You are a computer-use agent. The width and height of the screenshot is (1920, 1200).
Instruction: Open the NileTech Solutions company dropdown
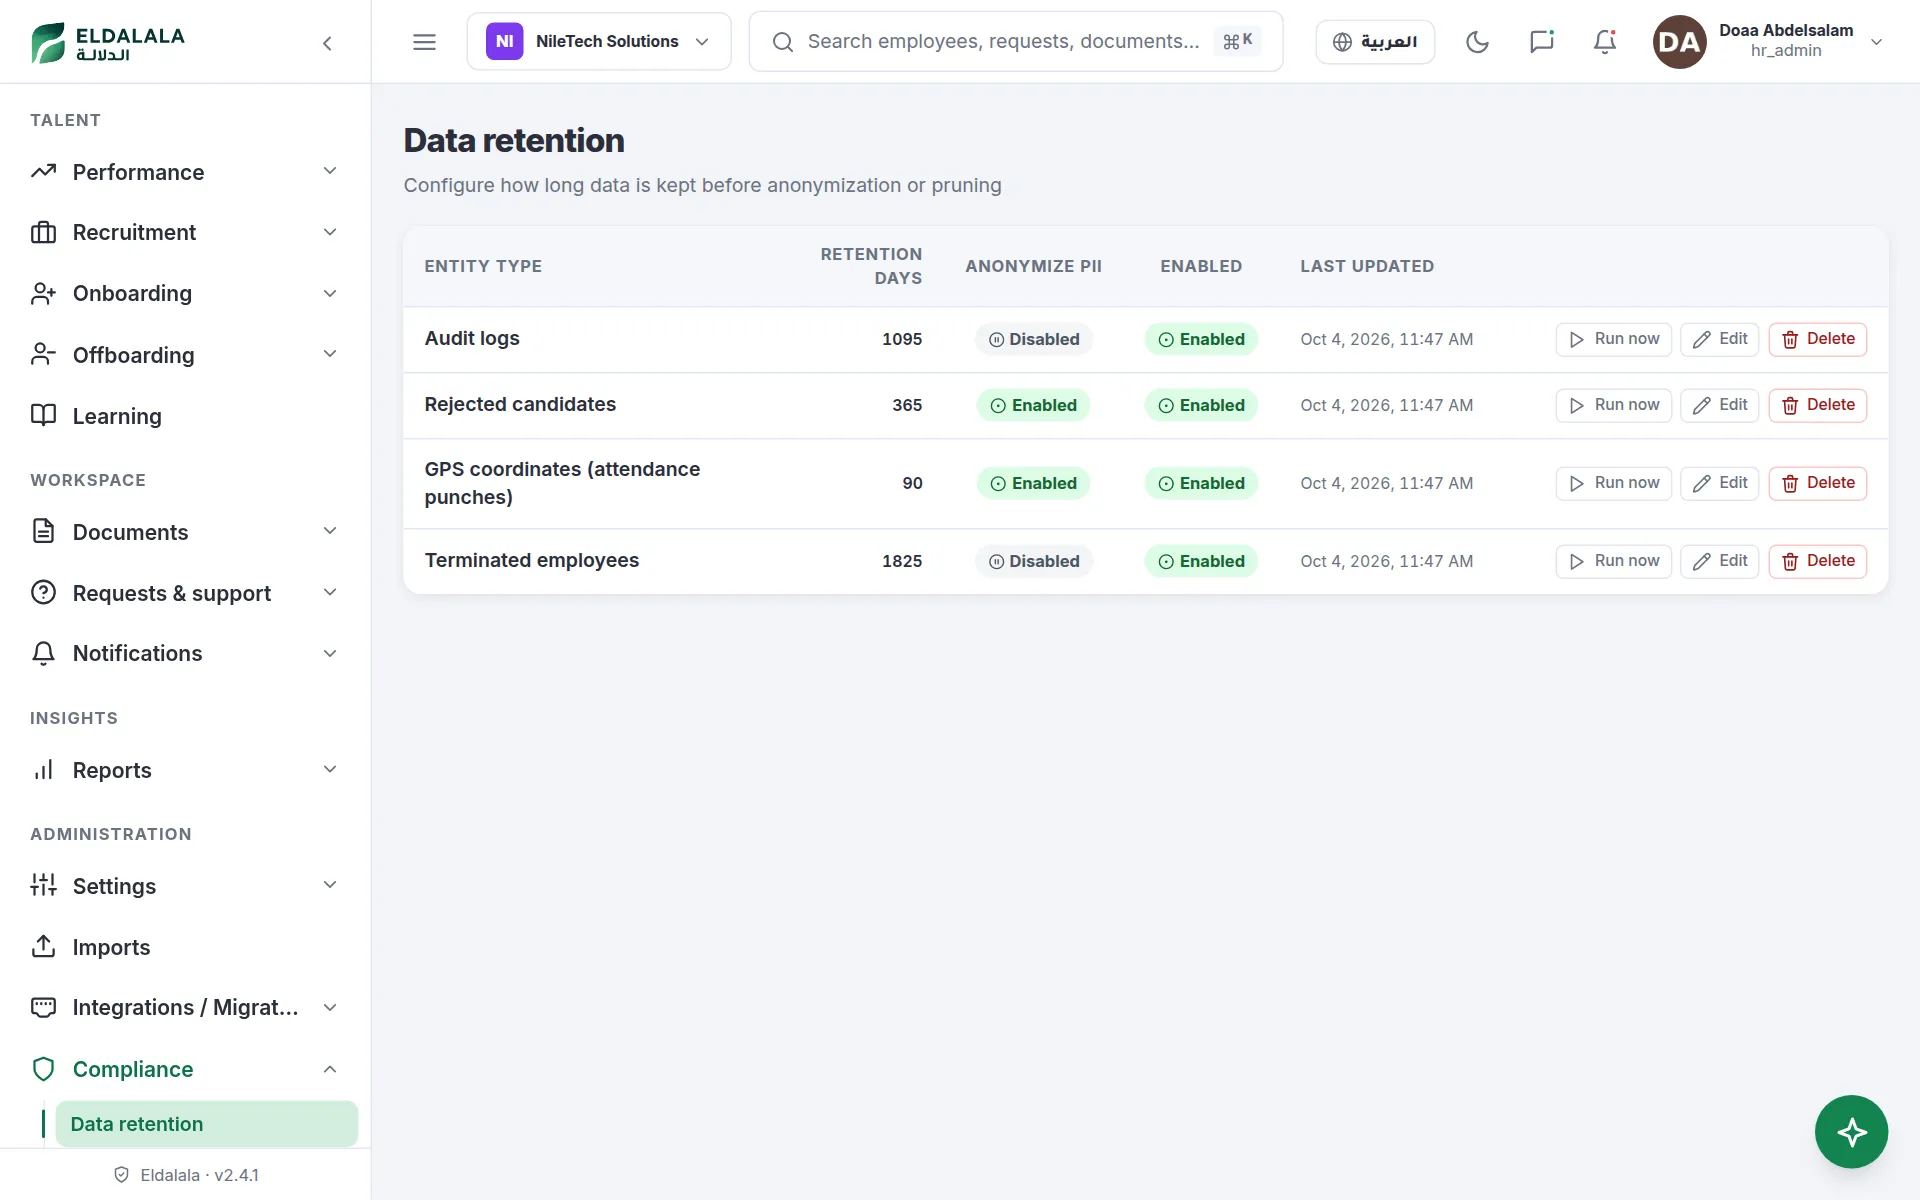599,42
